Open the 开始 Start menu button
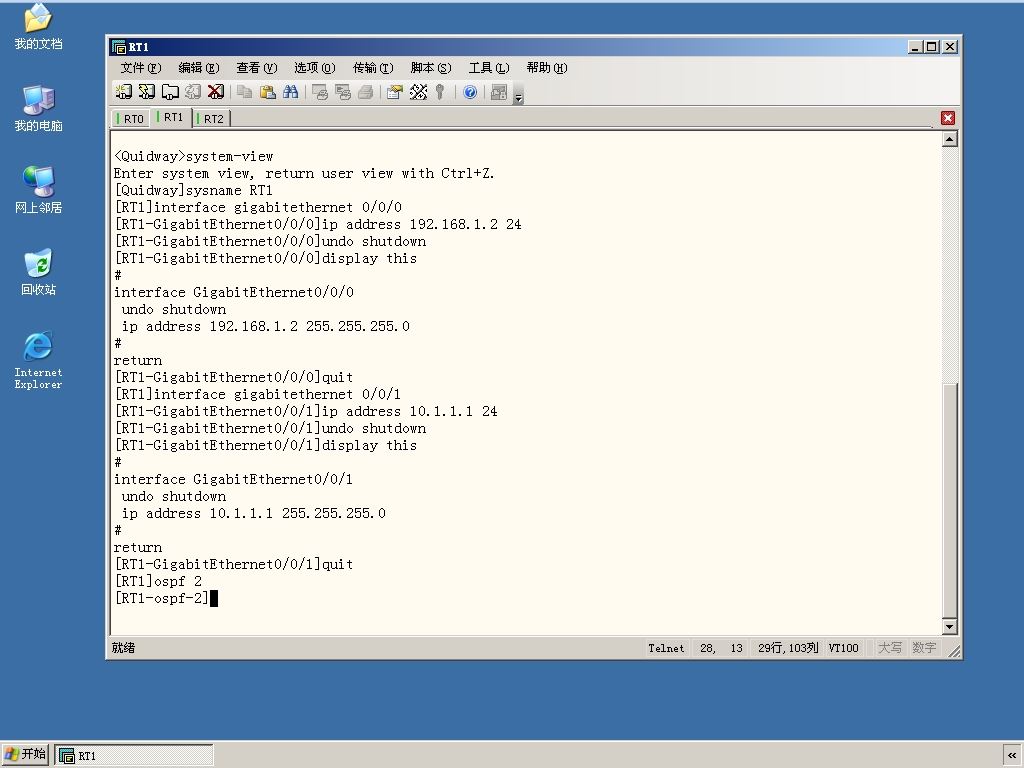 [x=25, y=755]
